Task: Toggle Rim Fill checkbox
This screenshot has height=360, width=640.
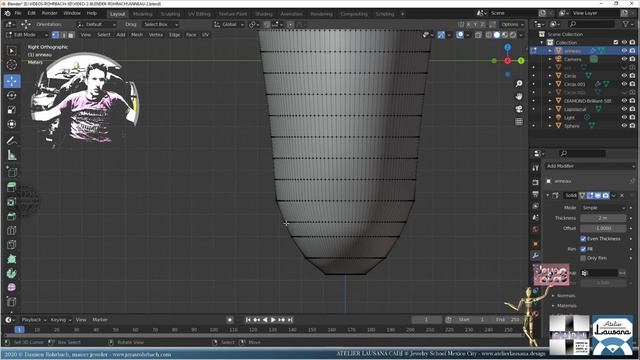Action: [x=583, y=249]
